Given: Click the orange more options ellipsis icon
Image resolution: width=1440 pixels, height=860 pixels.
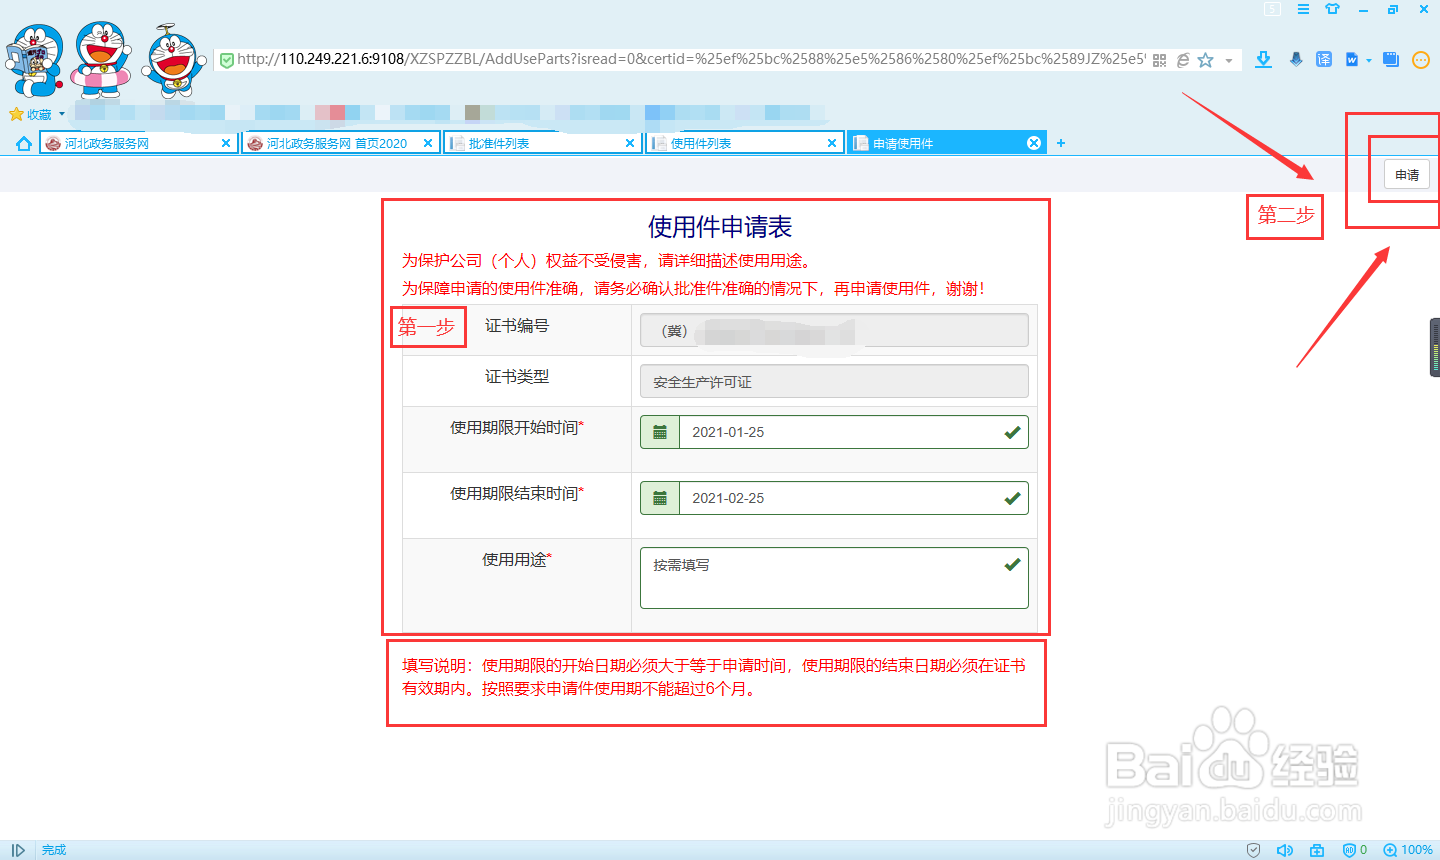Looking at the screenshot, I should [1421, 59].
